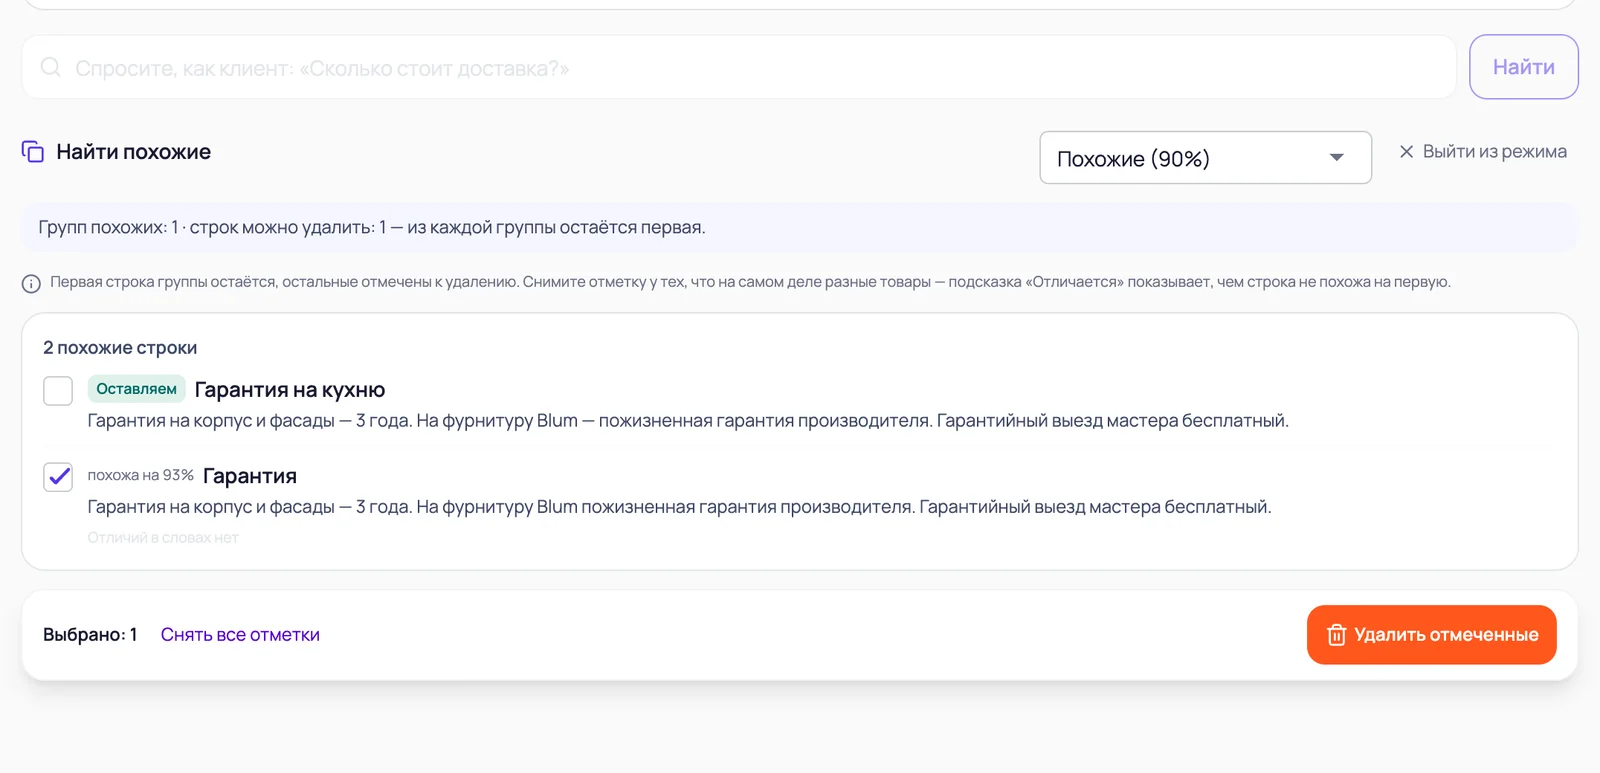Click the «похожа на 93%» label
This screenshot has width=1600, height=773.
pyautogui.click(x=140, y=475)
